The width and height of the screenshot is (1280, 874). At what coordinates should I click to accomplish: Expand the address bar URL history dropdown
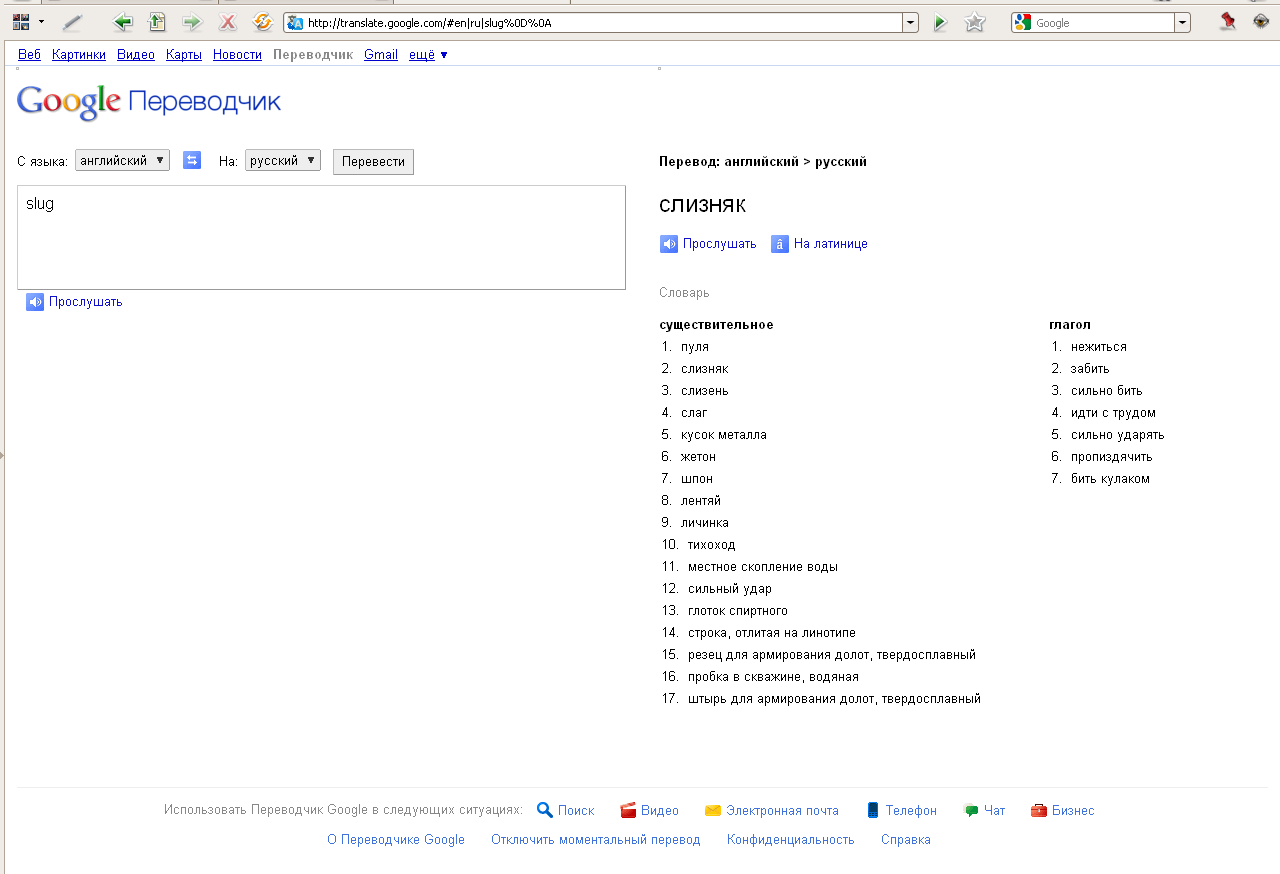click(x=910, y=22)
